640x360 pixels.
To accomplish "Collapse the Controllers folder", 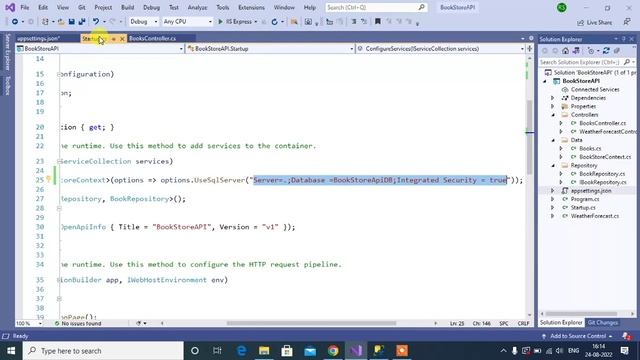I will [x=553, y=115].
